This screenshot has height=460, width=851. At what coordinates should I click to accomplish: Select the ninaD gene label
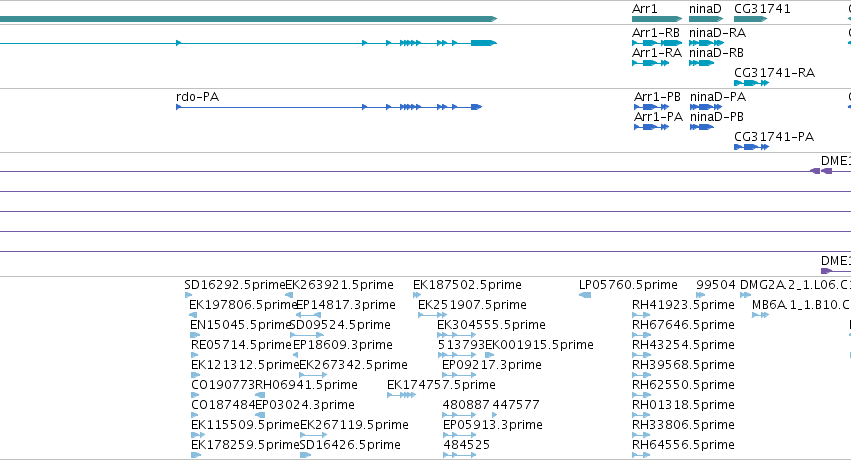(705, 9)
